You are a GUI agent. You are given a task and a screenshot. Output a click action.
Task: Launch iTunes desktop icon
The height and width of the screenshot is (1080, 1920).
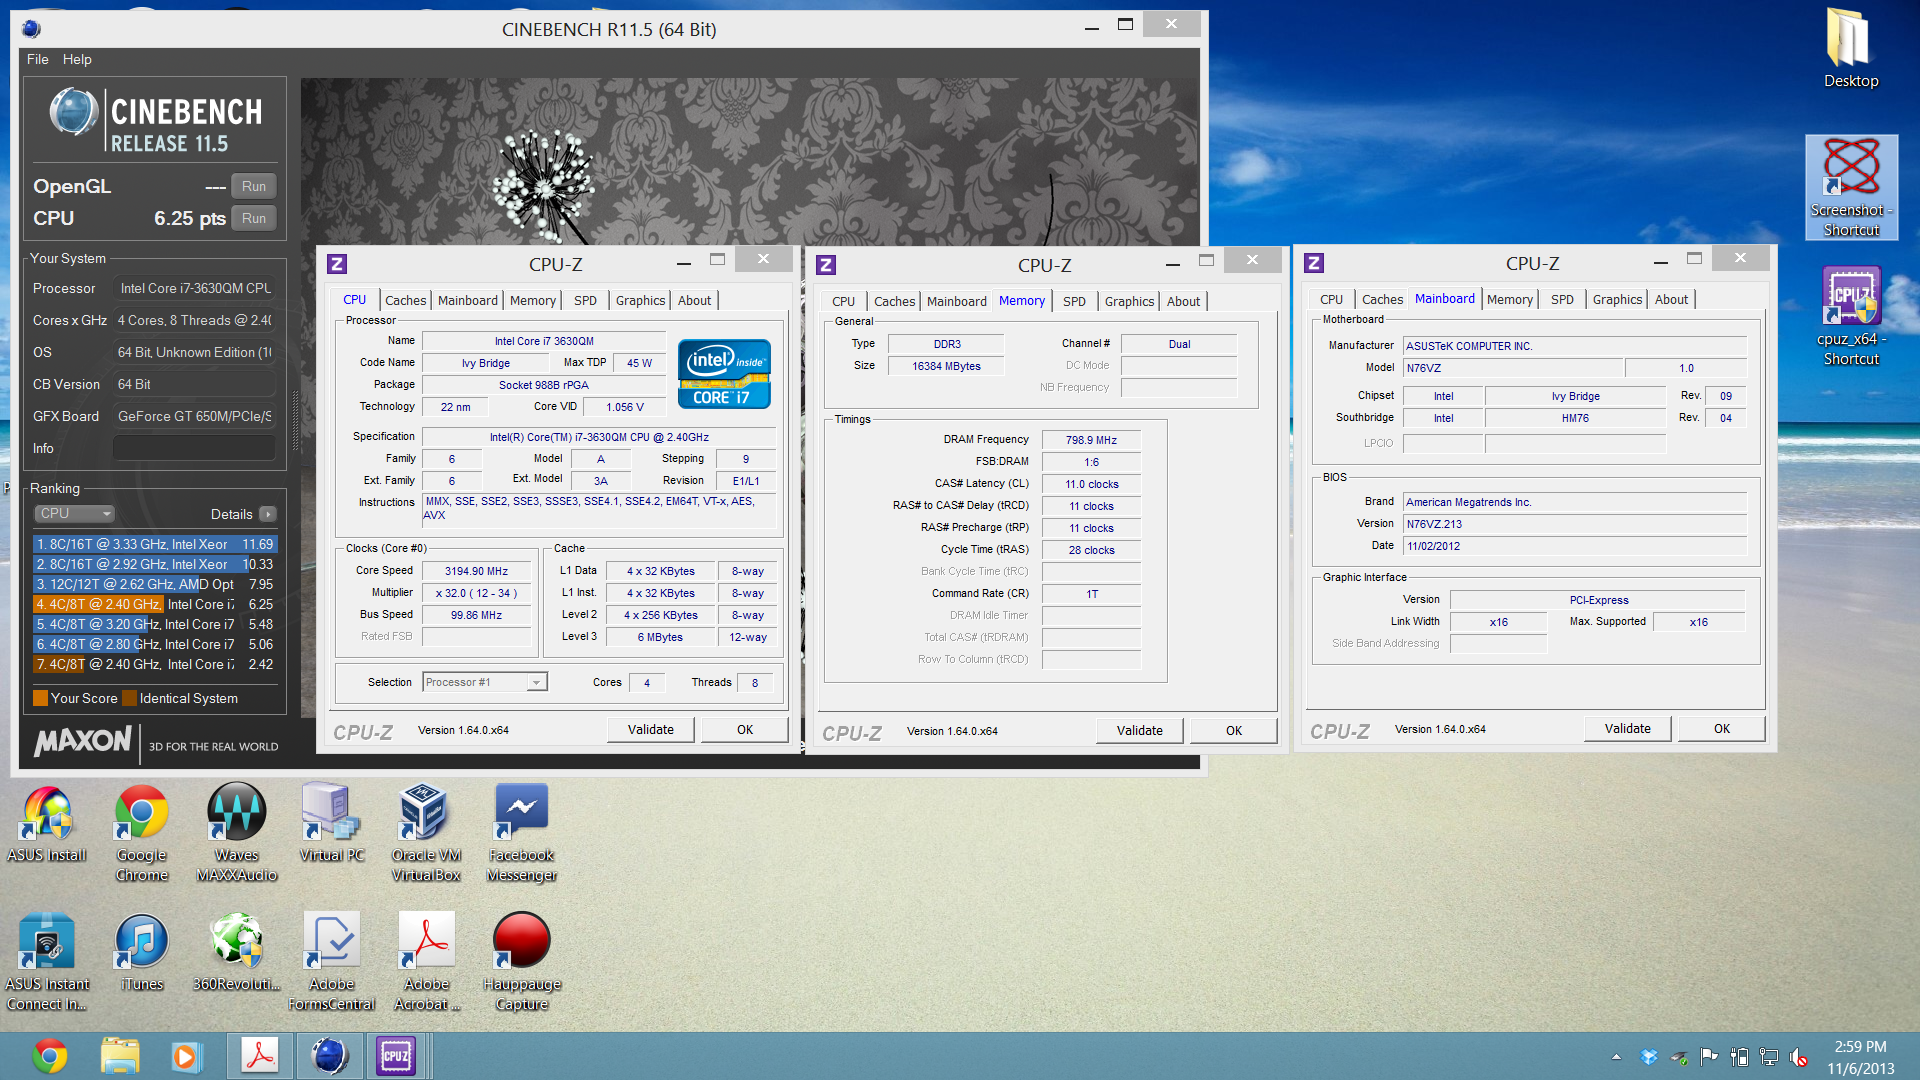(141, 952)
